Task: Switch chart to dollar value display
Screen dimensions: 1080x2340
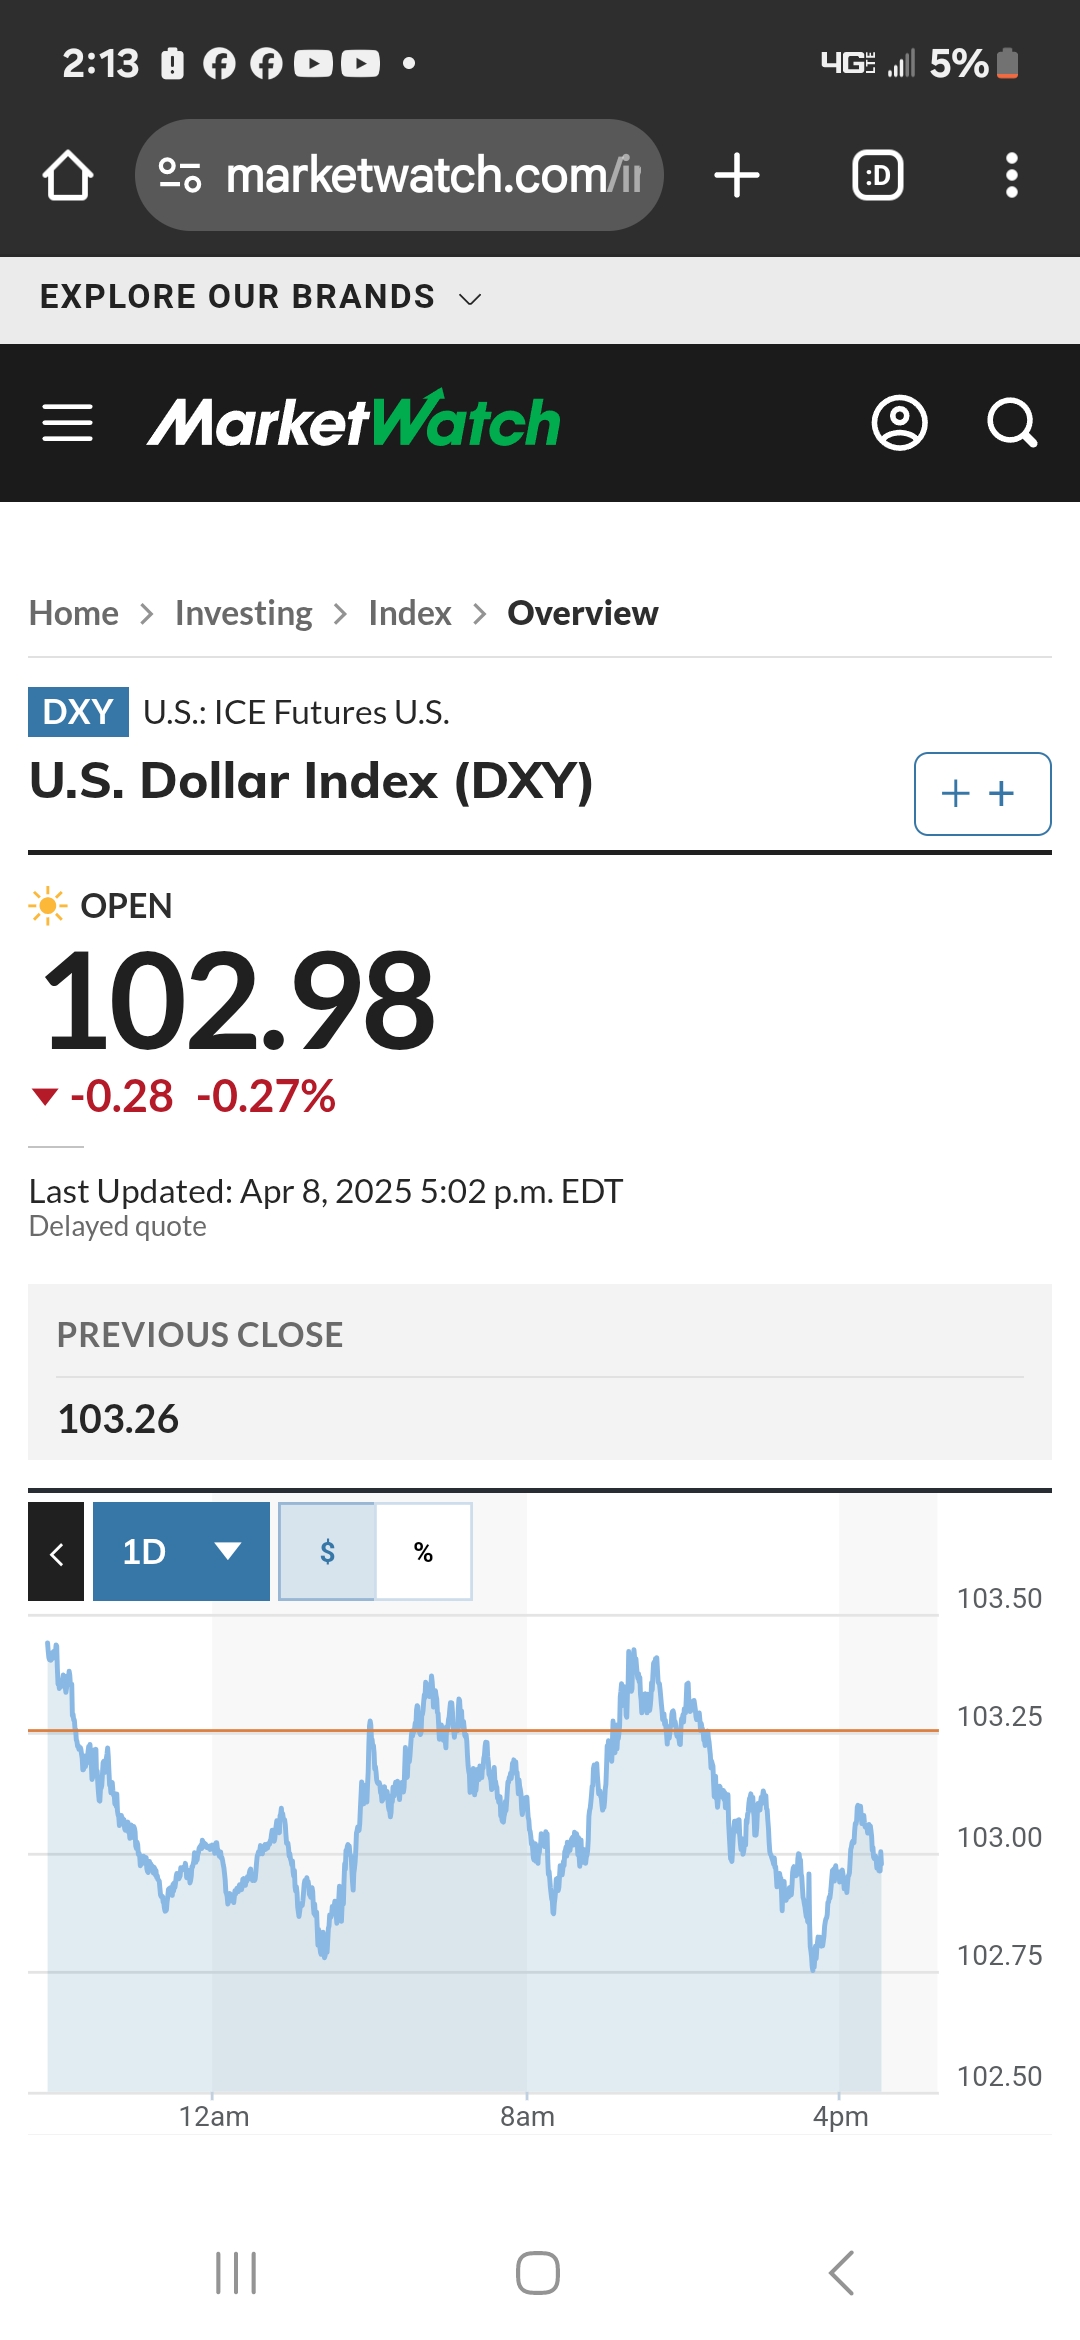Action: 327,1552
